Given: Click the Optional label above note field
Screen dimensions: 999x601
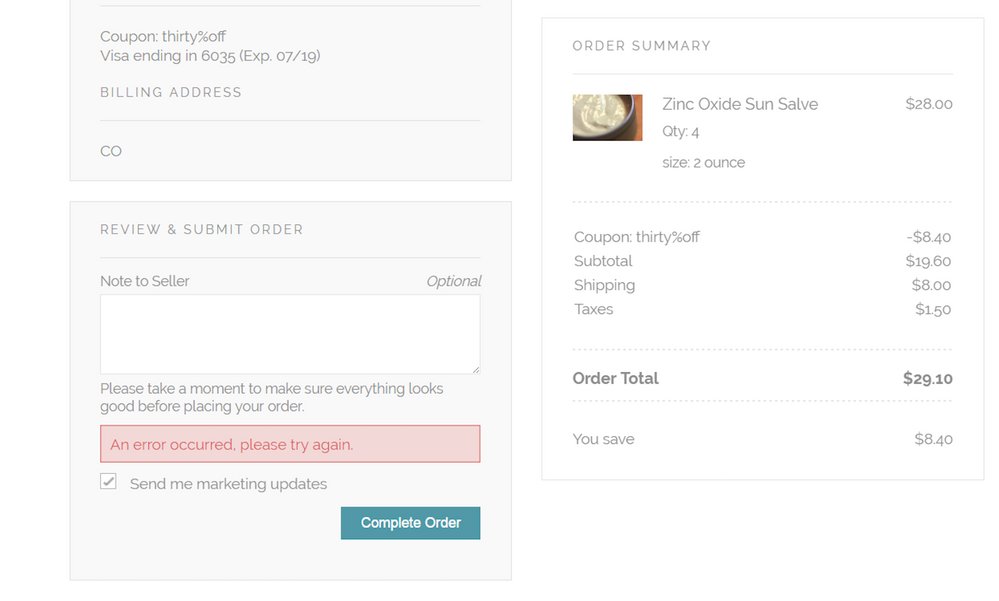Looking at the screenshot, I should (453, 281).
